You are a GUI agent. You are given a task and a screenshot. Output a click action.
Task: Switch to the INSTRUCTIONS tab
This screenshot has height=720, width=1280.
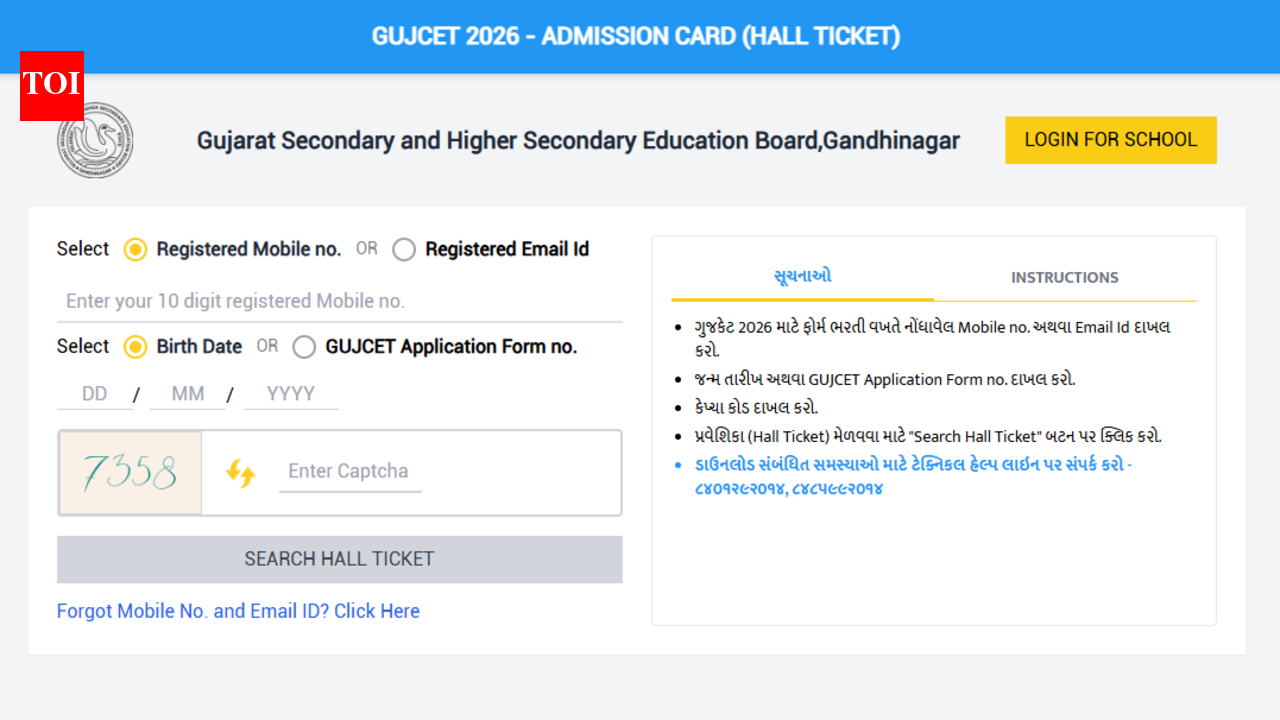(1064, 277)
